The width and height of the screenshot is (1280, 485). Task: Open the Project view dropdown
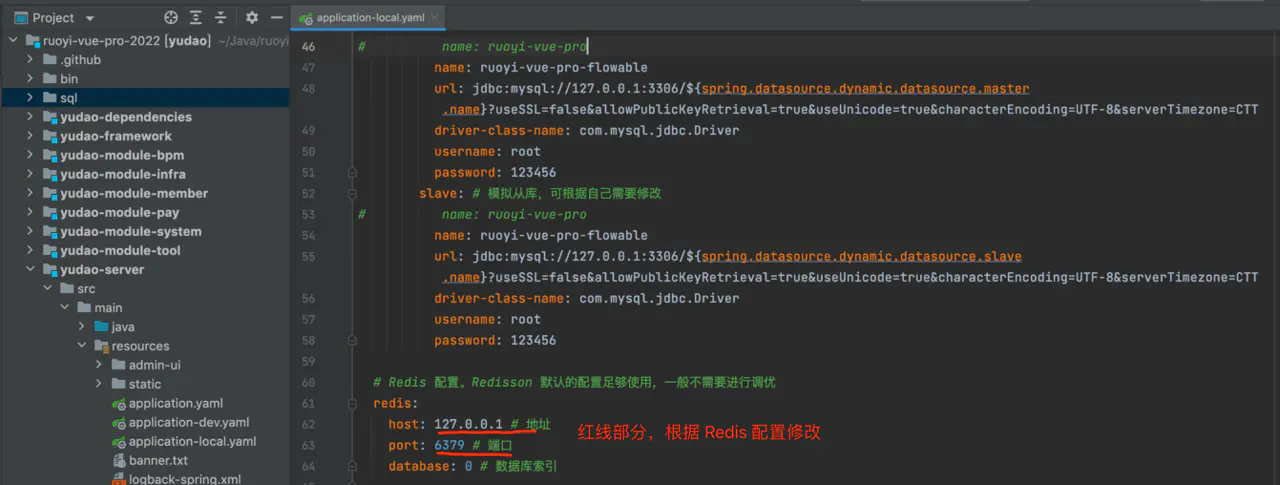point(90,18)
